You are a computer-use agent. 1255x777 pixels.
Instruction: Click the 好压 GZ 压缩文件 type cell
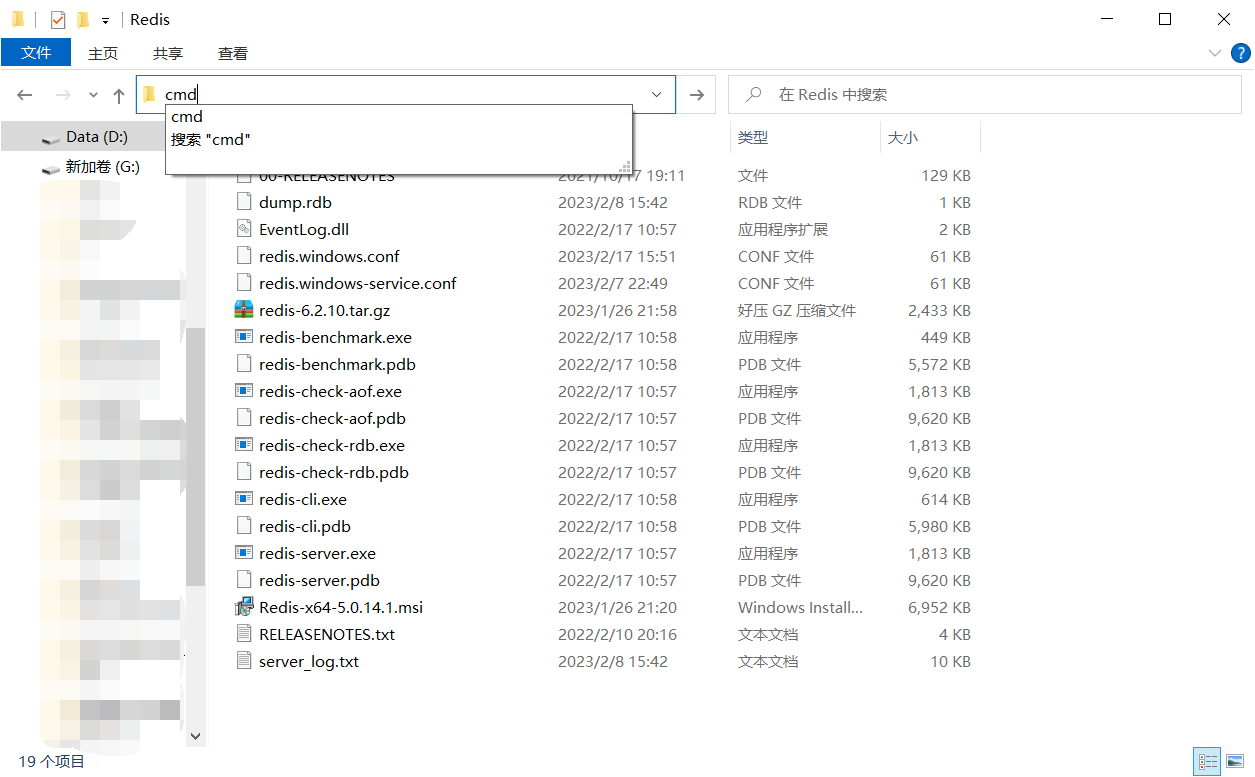(797, 310)
